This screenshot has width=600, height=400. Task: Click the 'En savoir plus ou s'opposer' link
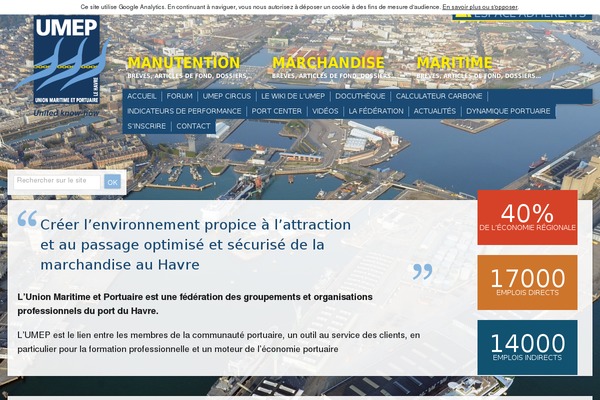480,7
